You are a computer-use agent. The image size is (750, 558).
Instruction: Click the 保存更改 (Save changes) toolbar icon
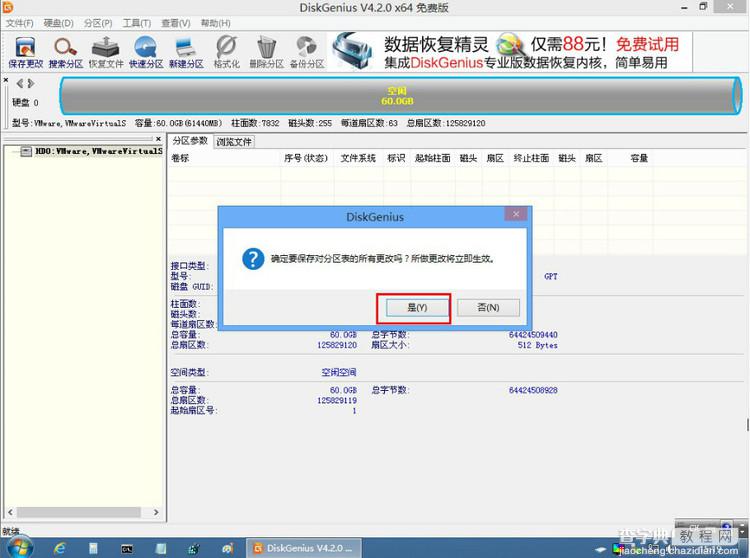tap(26, 52)
